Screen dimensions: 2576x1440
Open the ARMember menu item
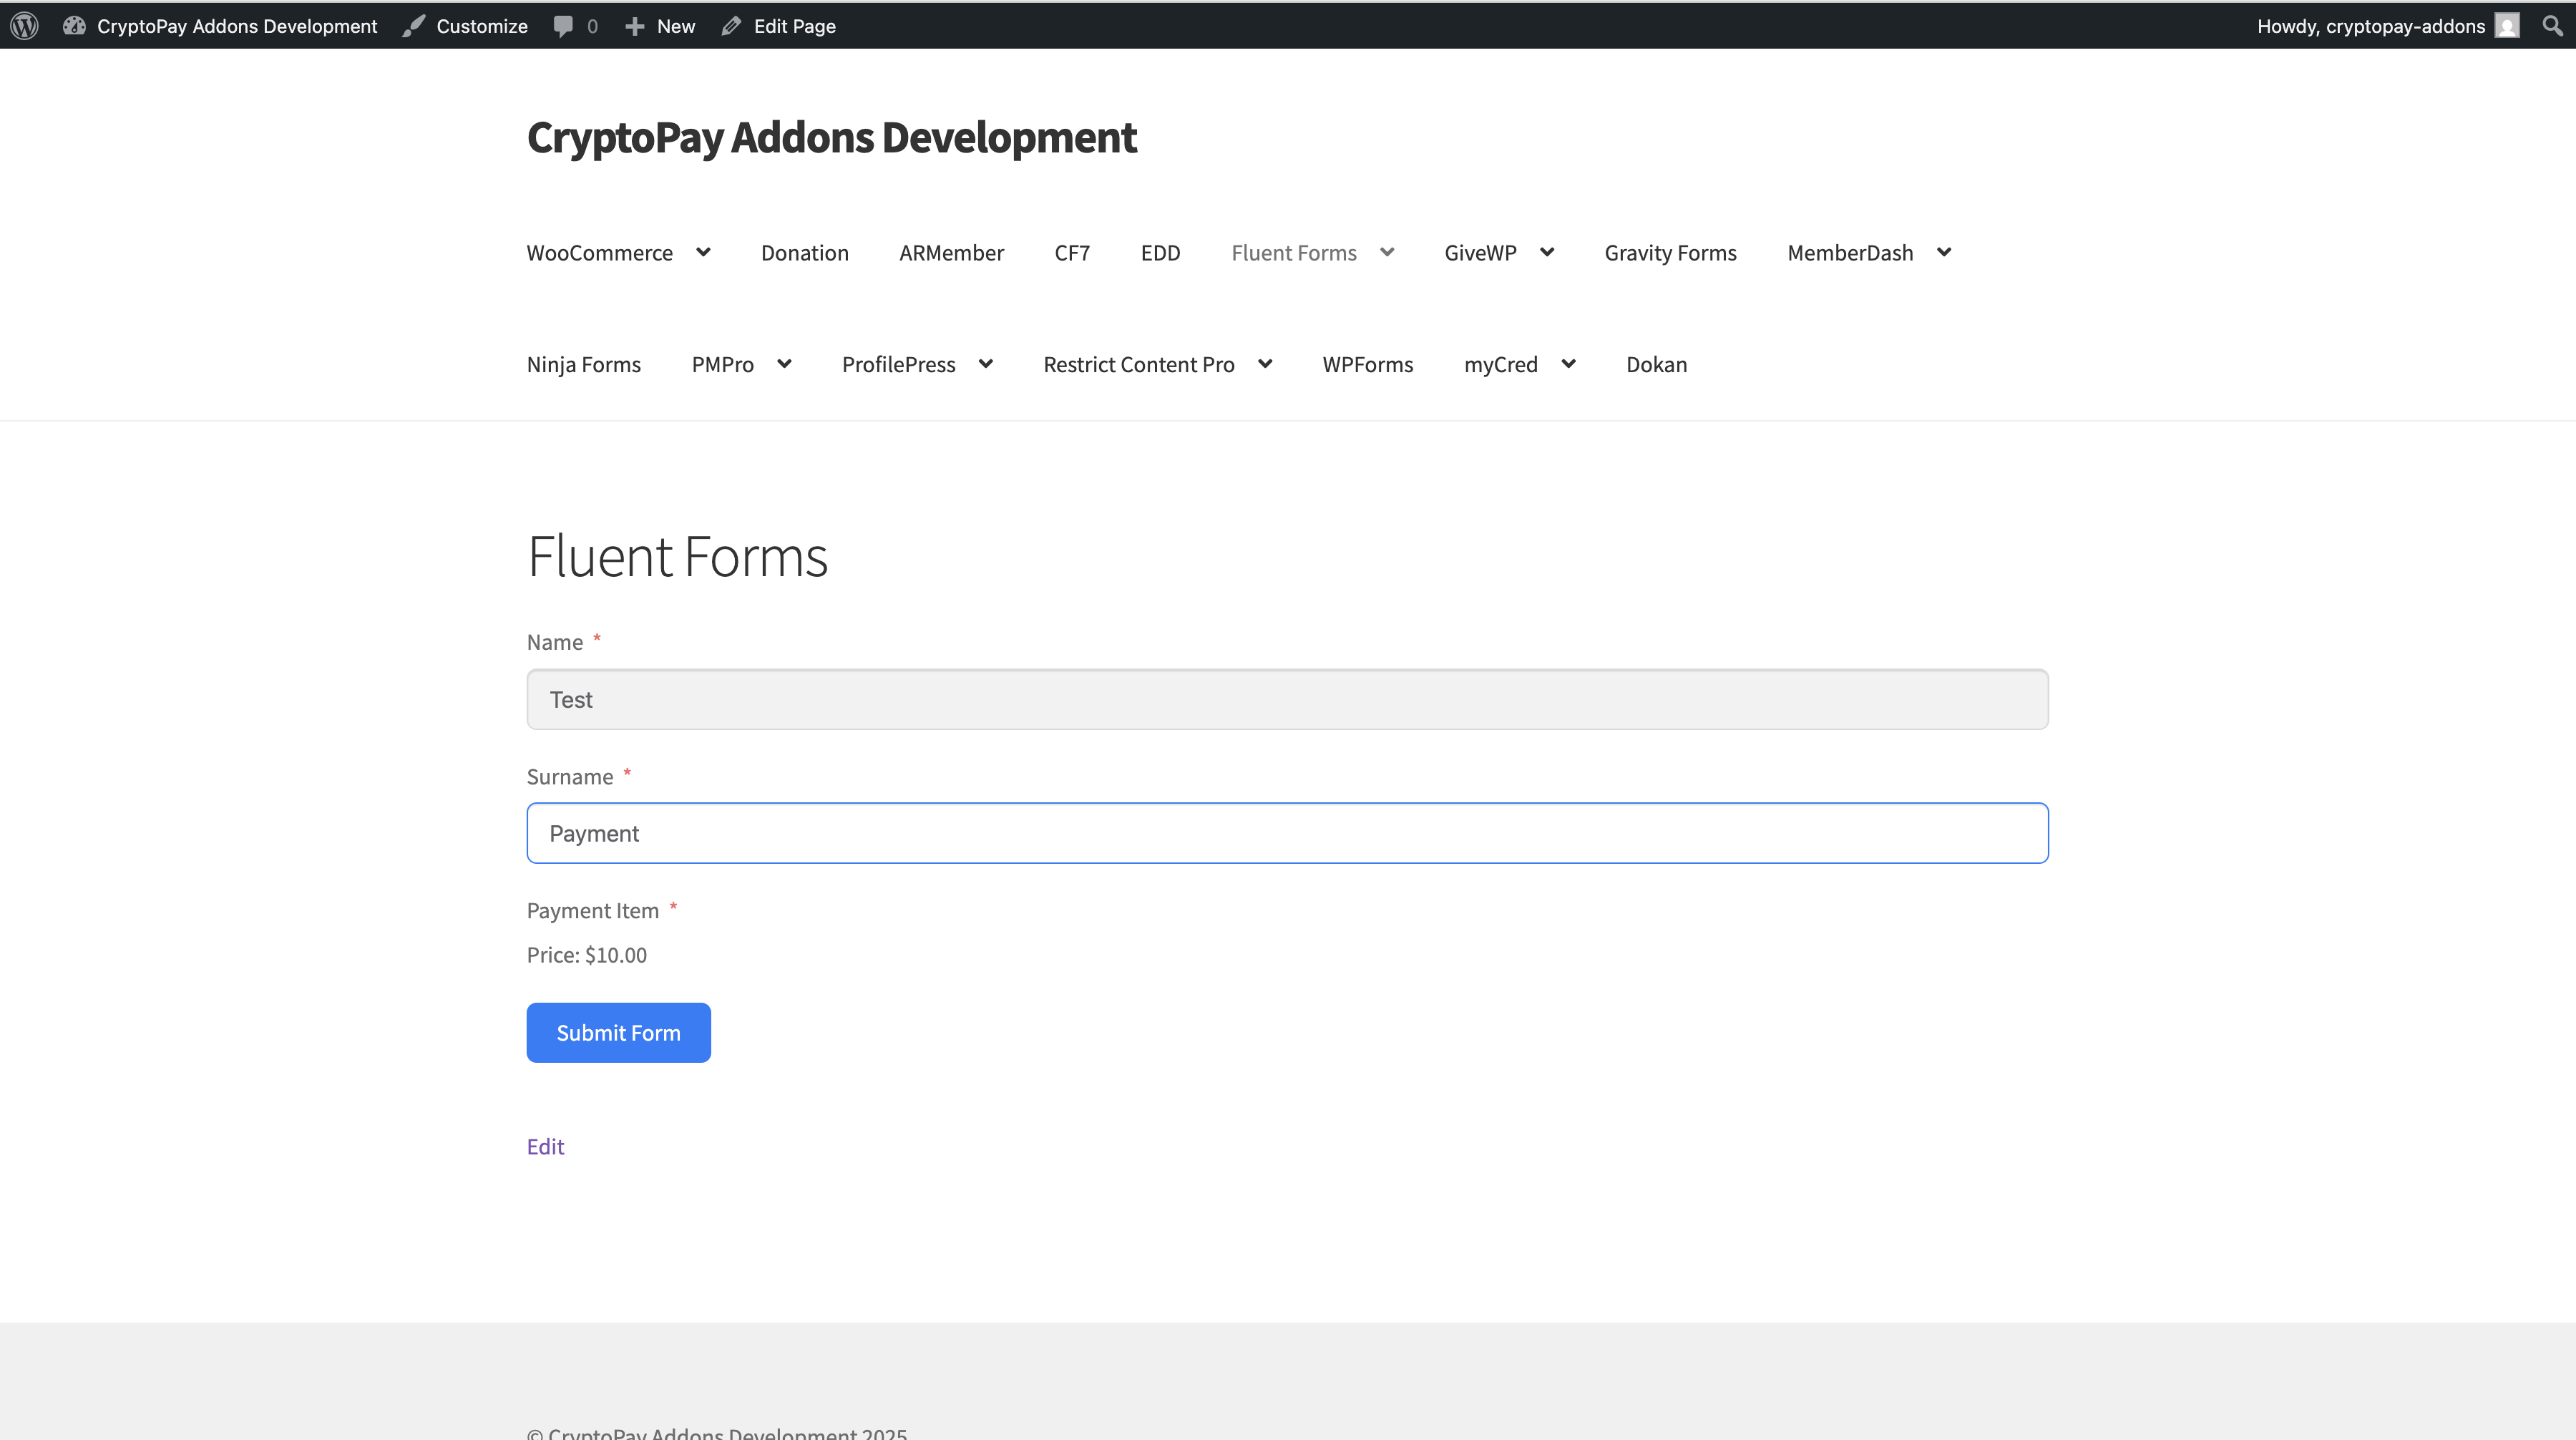pos(951,253)
